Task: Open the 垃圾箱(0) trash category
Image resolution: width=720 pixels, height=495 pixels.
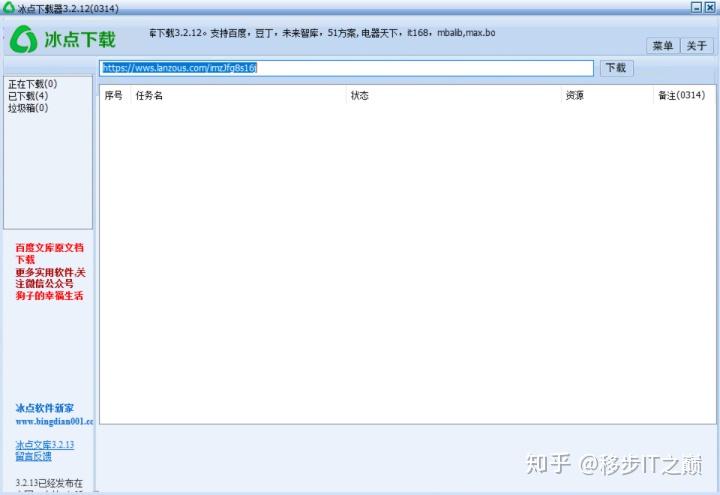Action: click(28, 108)
